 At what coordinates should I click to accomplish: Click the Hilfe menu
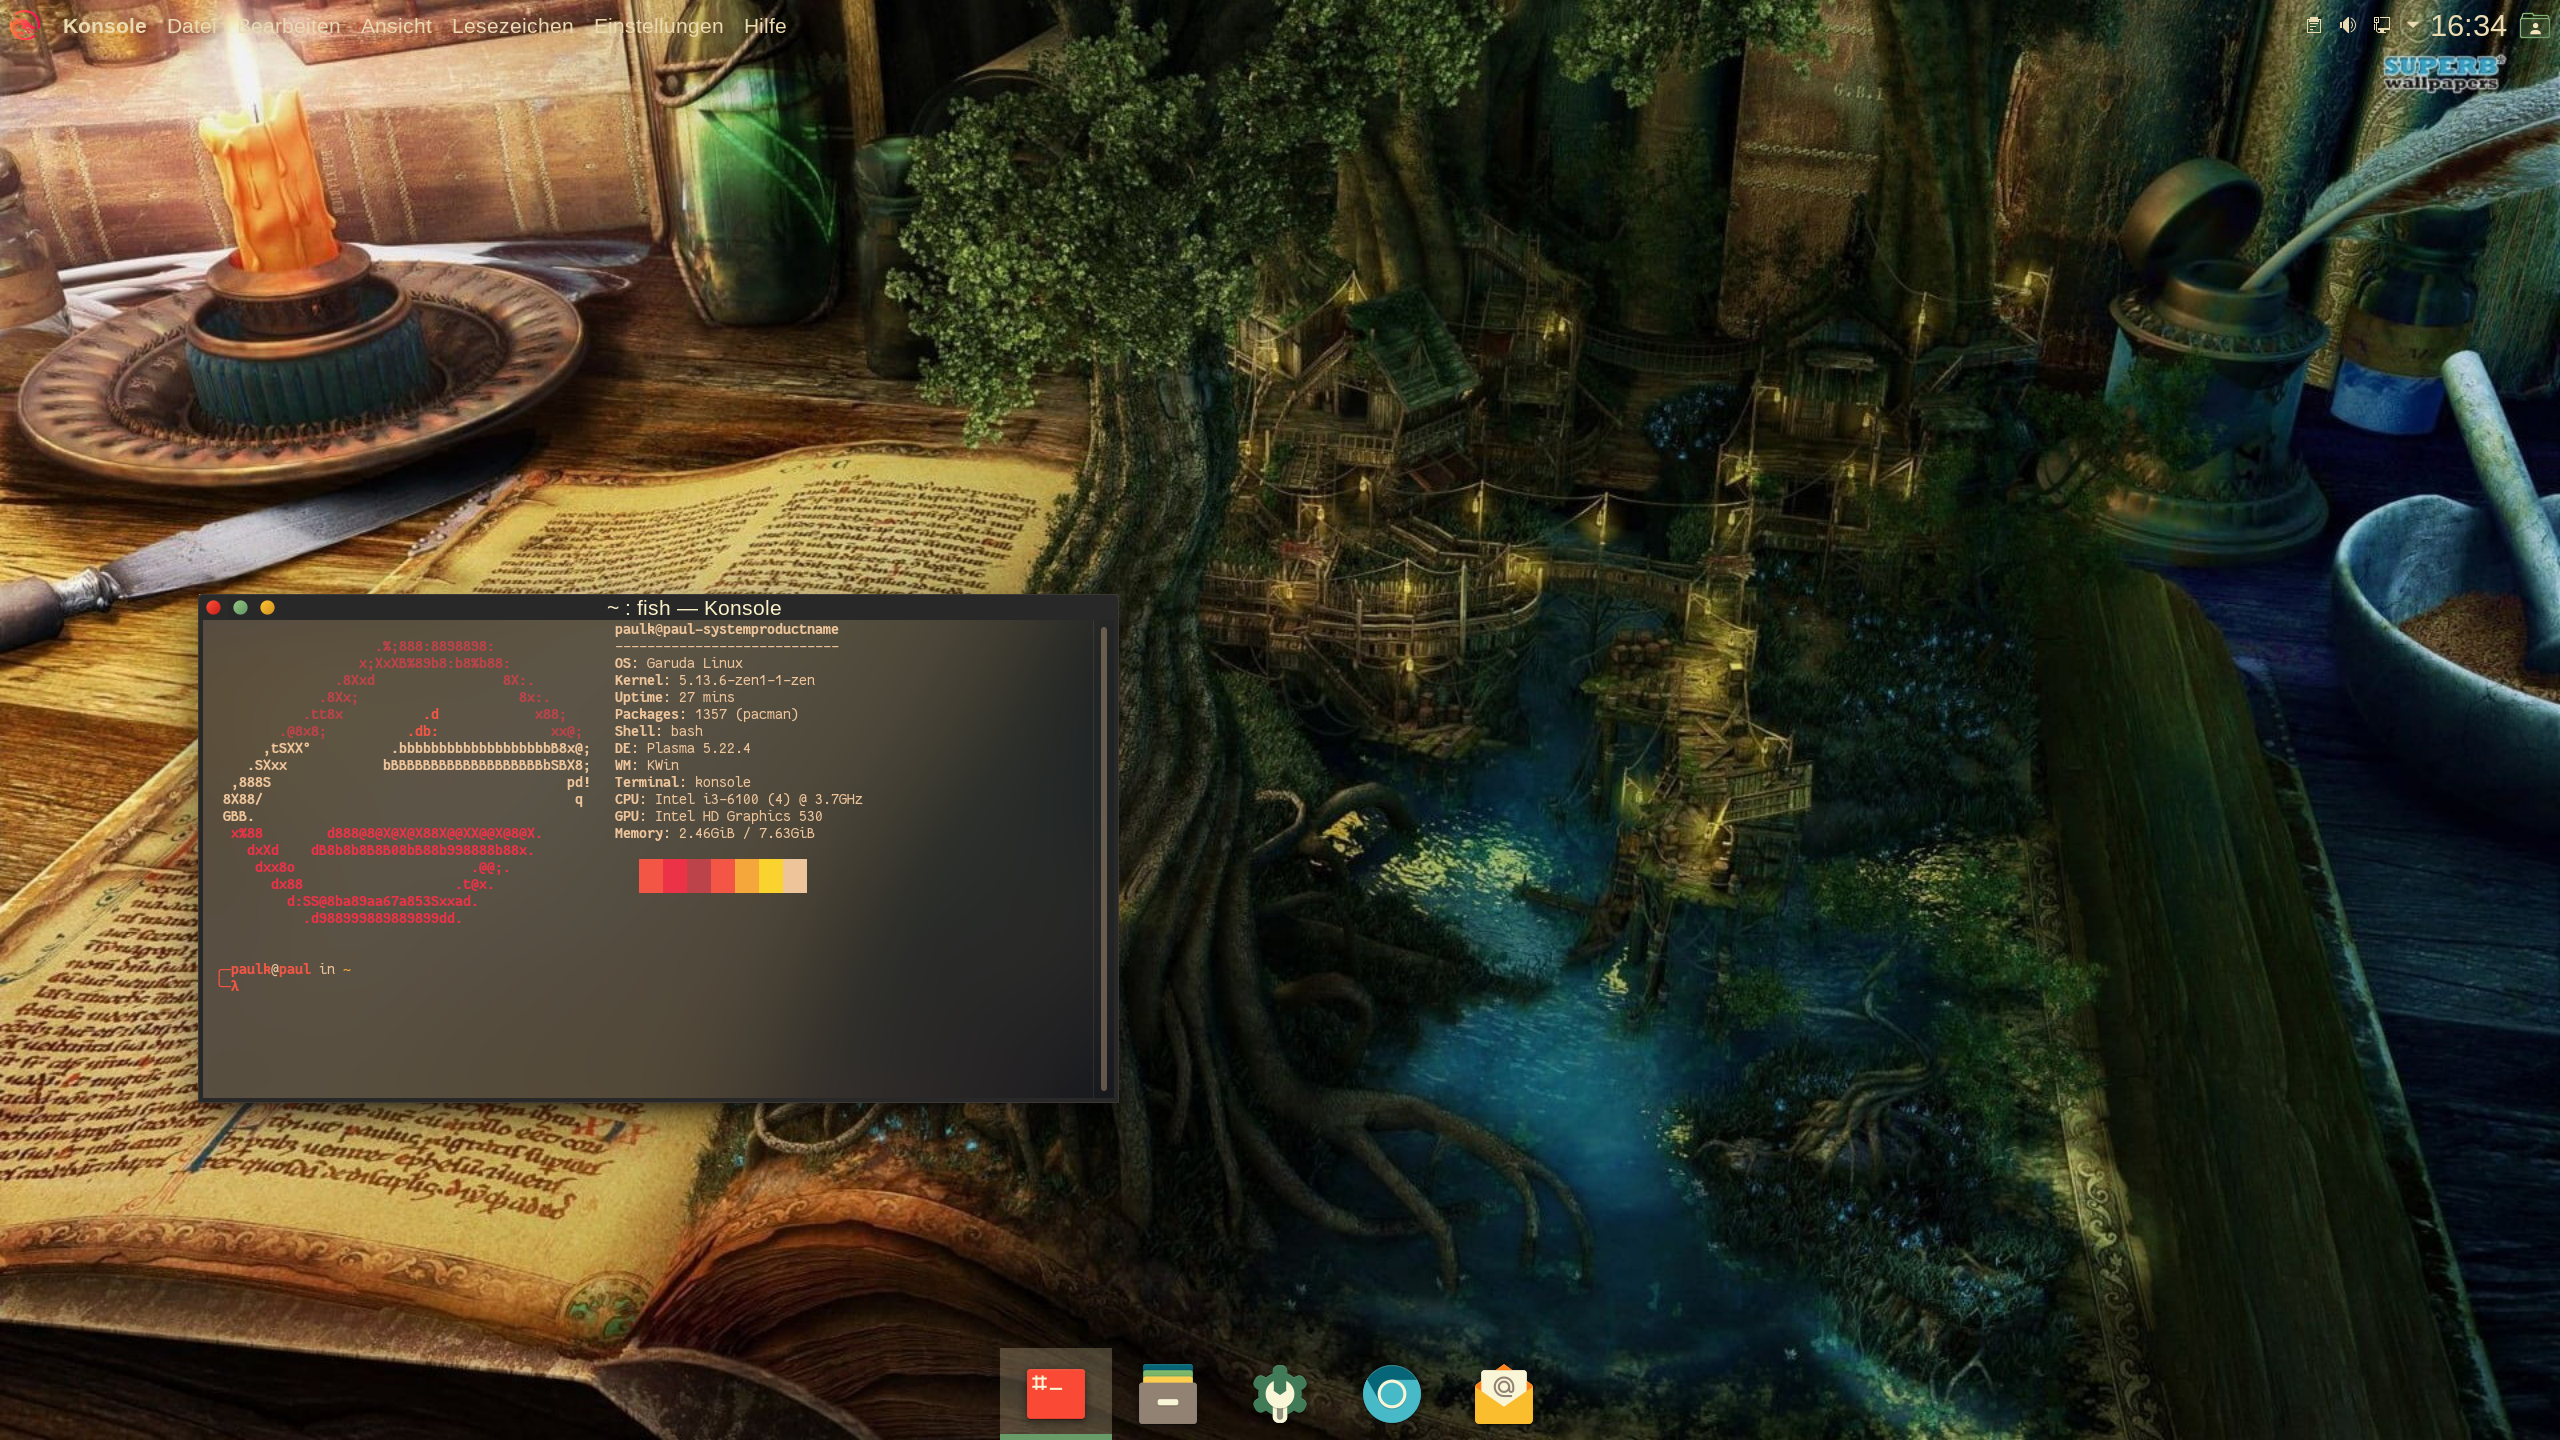[765, 26]
